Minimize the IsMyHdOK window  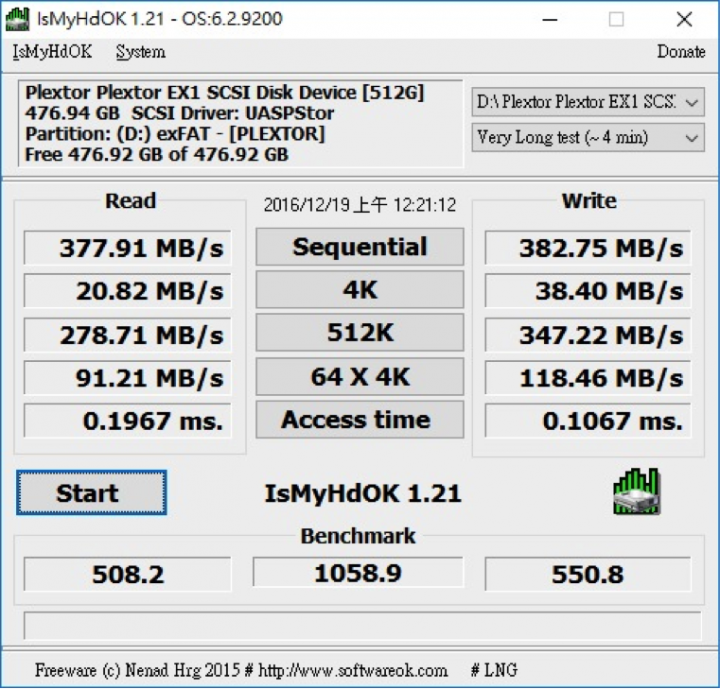(x=550, y=20)
